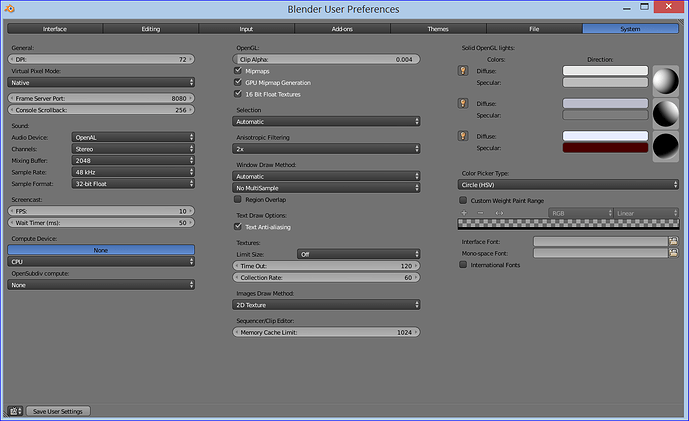Open editor type menu icon at bottom left
Image resolution: width=689 pixels, height=421 pixels.
[15, 411]
